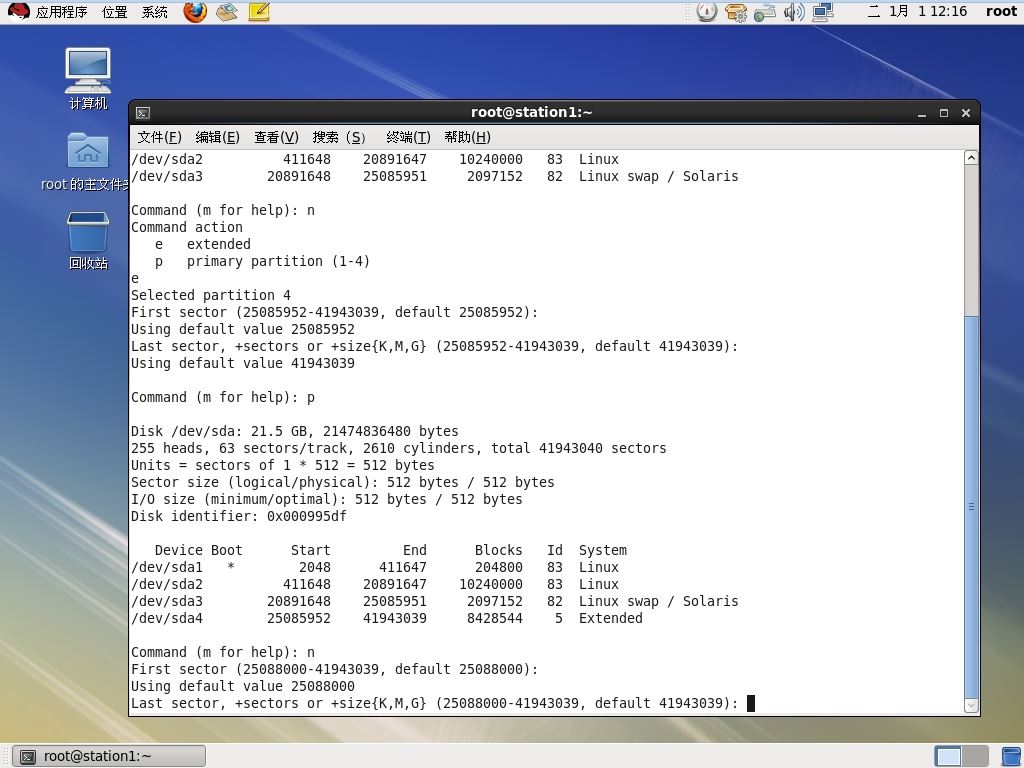Image resolution: width=1024 pixels, height=768 pixels.
Task: Close the terminal window
Action: pyautogui.click(x=966, y=114)
